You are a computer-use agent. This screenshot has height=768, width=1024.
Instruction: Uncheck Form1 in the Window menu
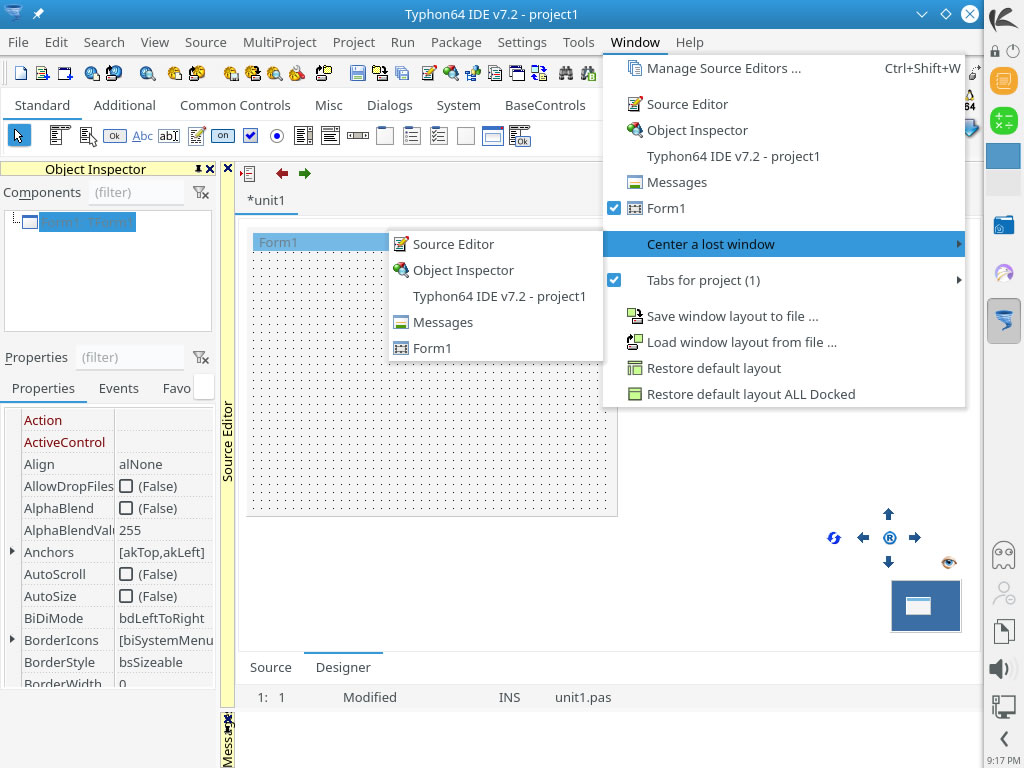tap(614, 208)
